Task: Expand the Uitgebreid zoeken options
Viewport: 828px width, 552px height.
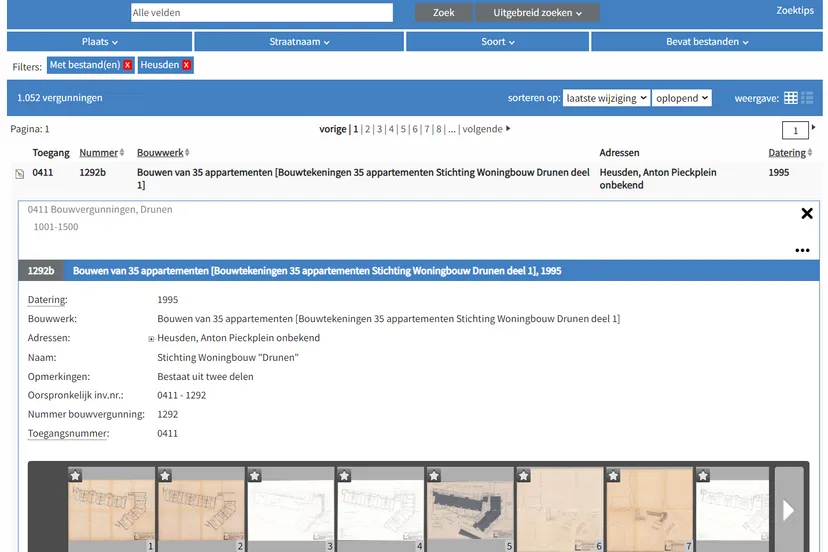Action: 537,13
